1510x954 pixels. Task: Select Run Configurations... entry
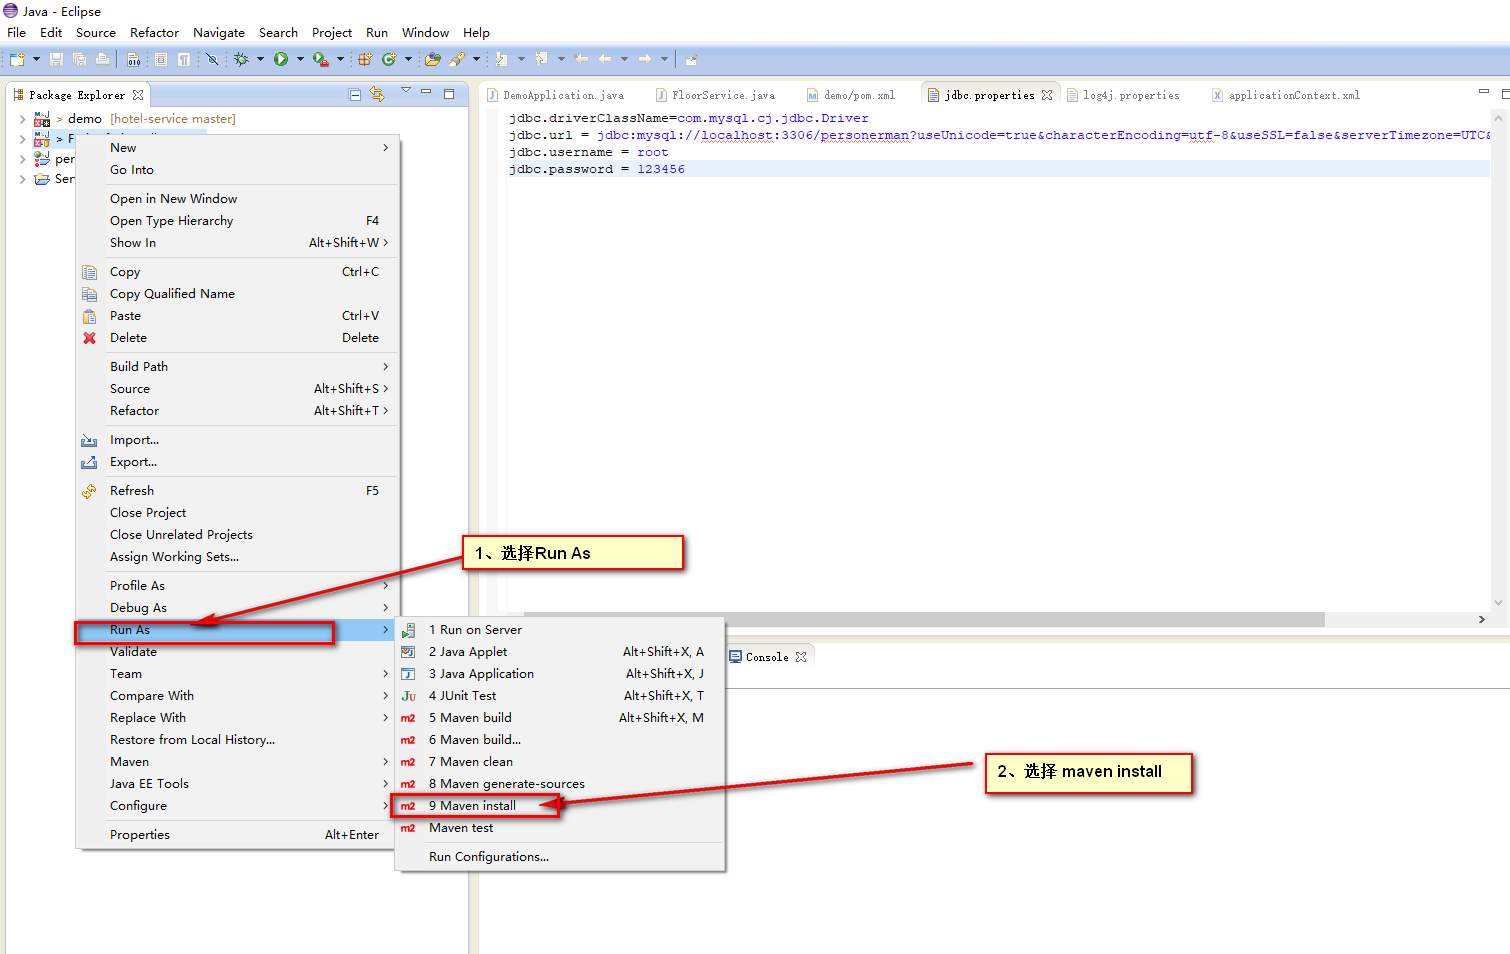[x=560, y=857]
